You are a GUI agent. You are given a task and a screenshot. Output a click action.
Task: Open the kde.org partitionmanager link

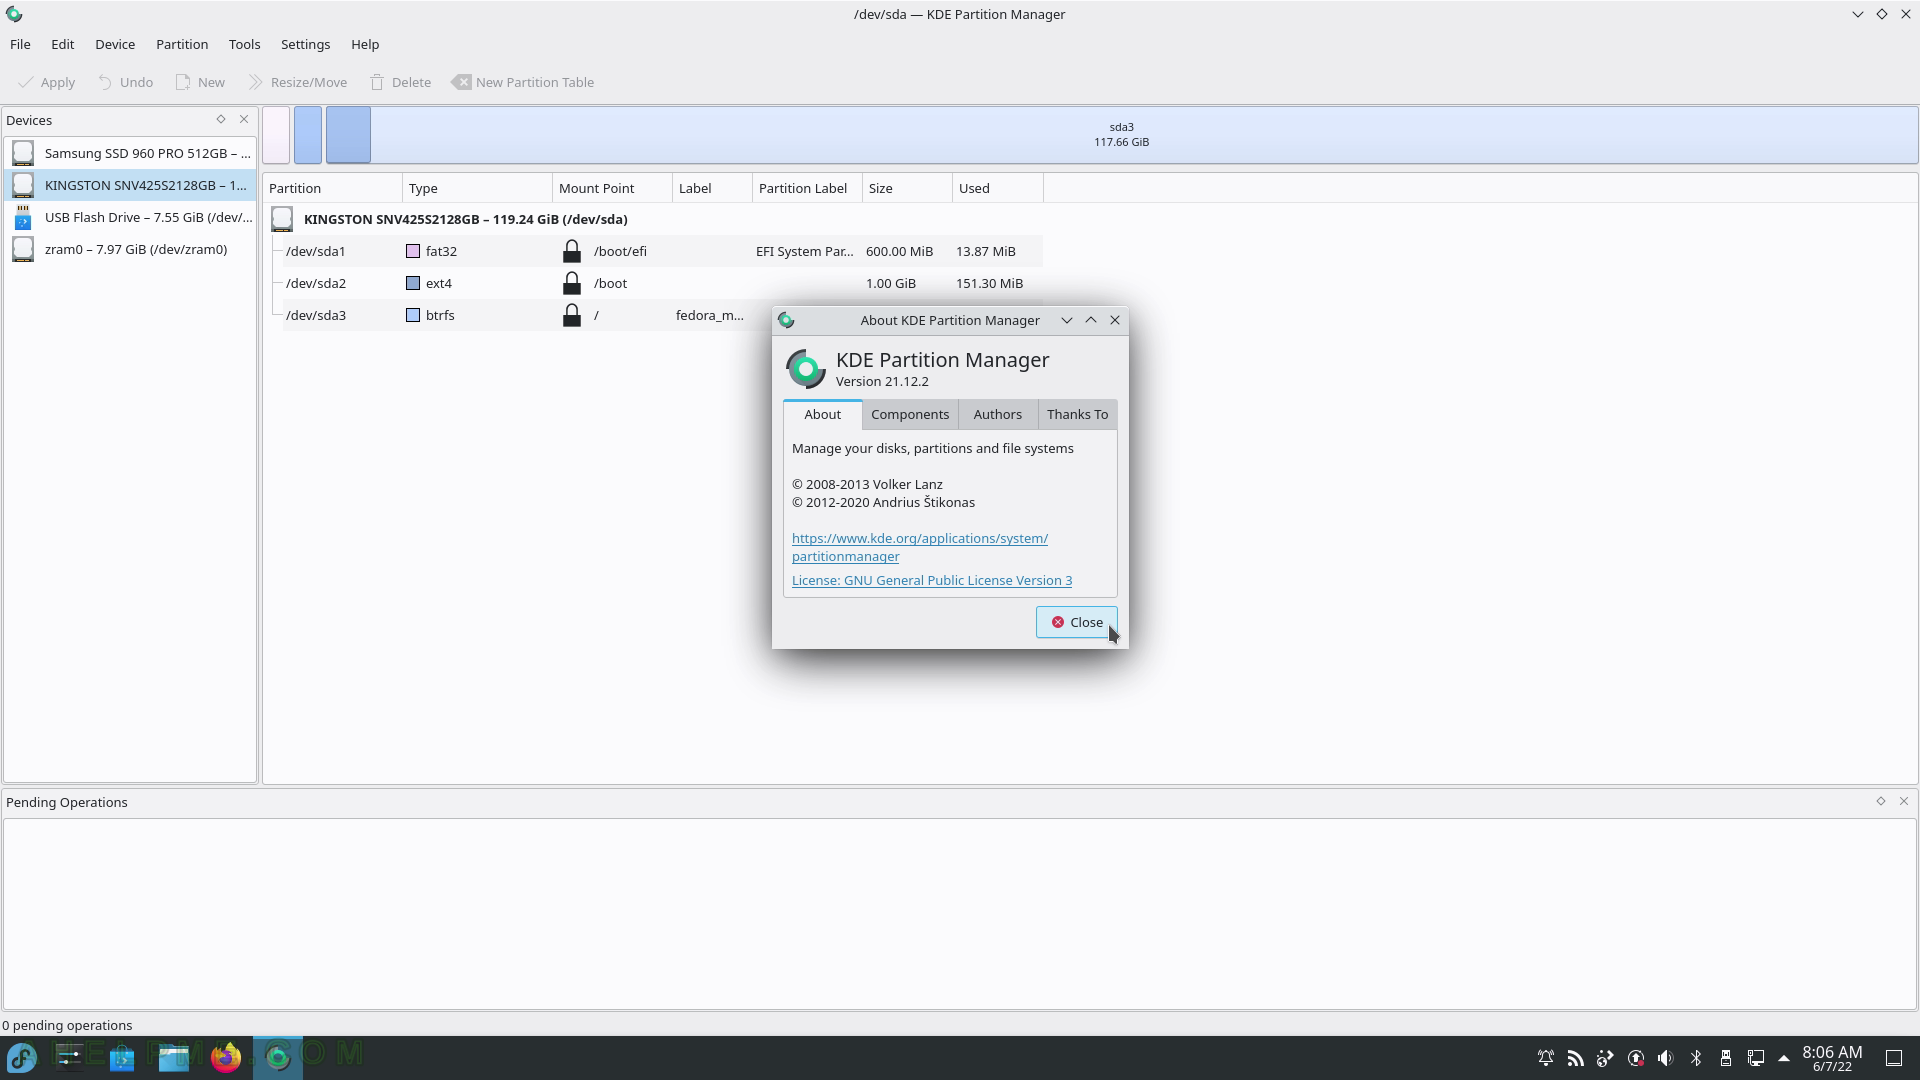tap(919, 547)
